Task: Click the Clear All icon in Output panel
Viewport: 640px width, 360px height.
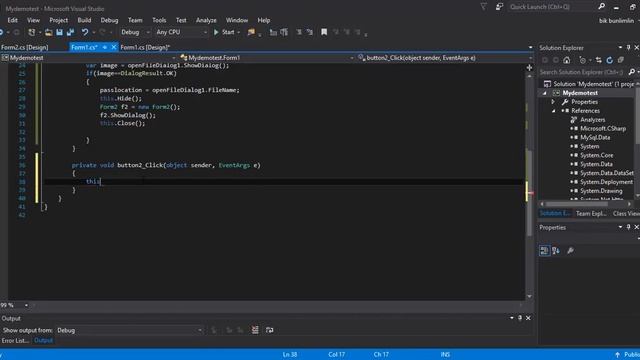Action: [255, 330]
